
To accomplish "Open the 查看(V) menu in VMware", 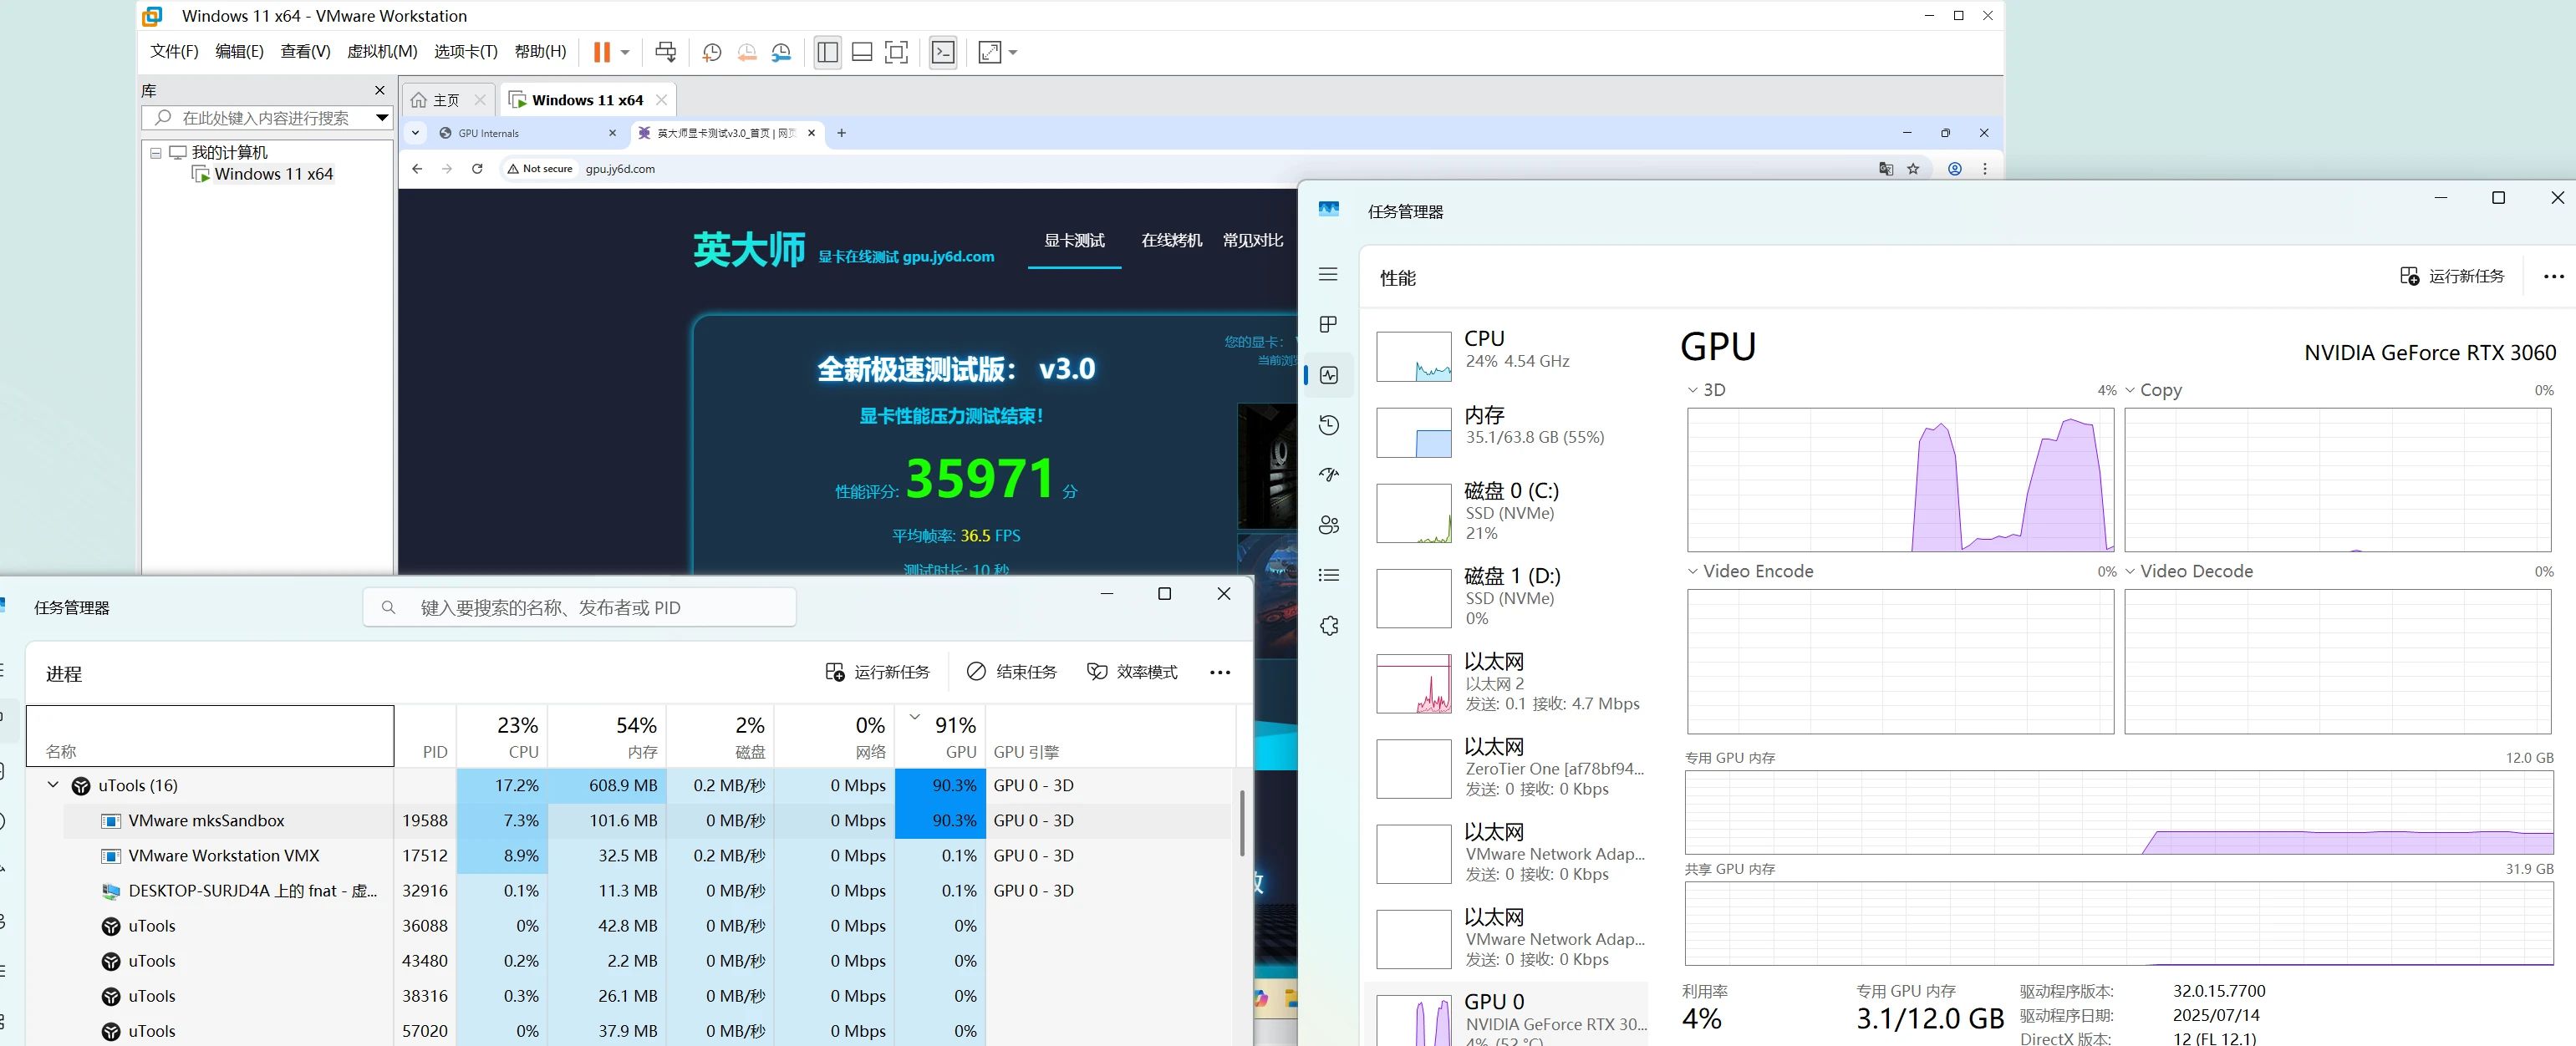I will point(305,51).
